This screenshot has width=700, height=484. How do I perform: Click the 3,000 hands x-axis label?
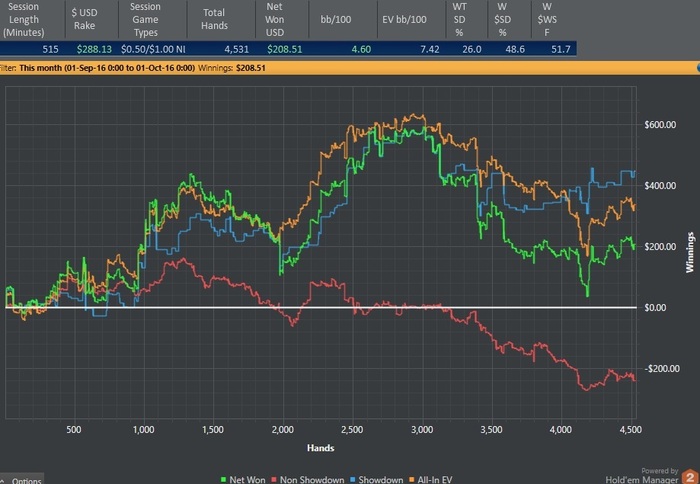pyautogui.click(x=422, y=430)
